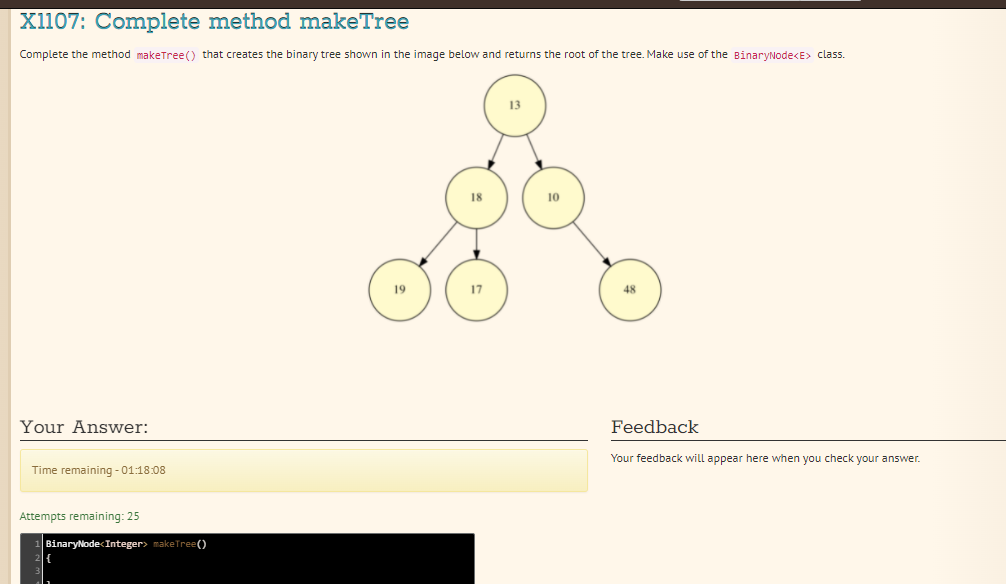Select tree node 18 in the diagram
Screen dimensions: 1006x584
[476, 197]
